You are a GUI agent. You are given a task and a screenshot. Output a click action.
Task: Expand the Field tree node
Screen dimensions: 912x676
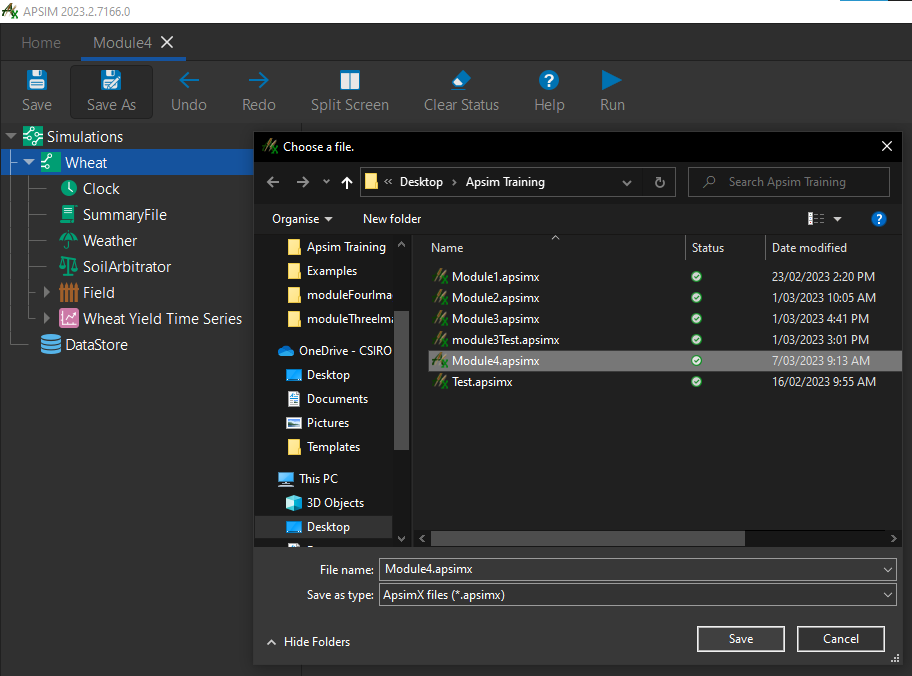tap(47, 292)
